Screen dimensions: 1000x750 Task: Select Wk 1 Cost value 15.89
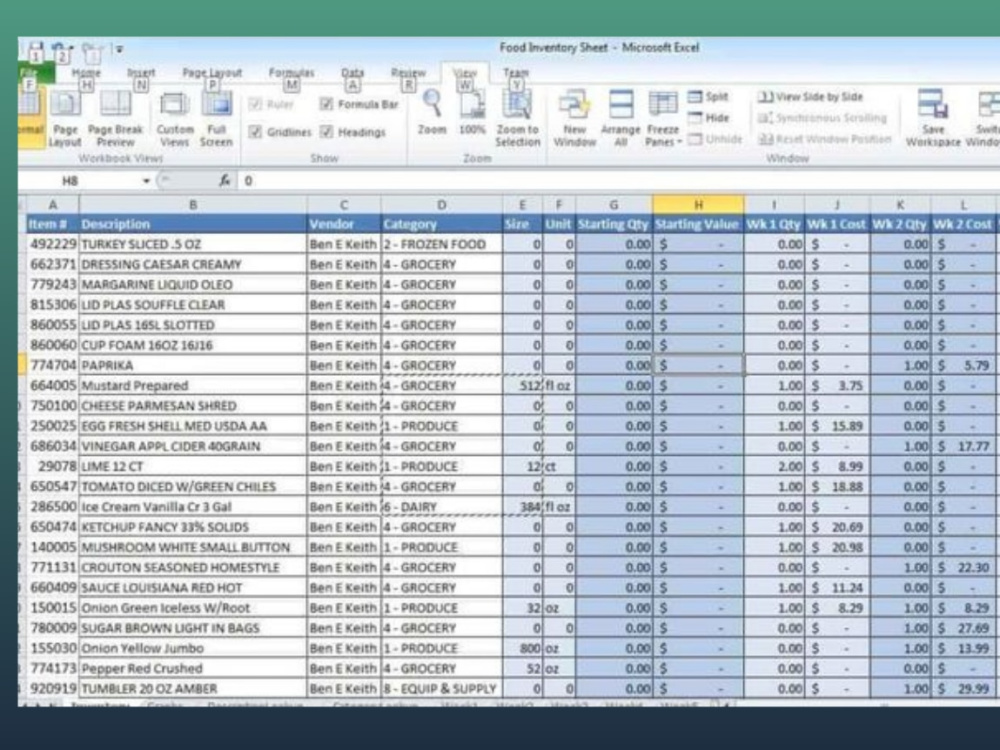click(x=837, y=426)
